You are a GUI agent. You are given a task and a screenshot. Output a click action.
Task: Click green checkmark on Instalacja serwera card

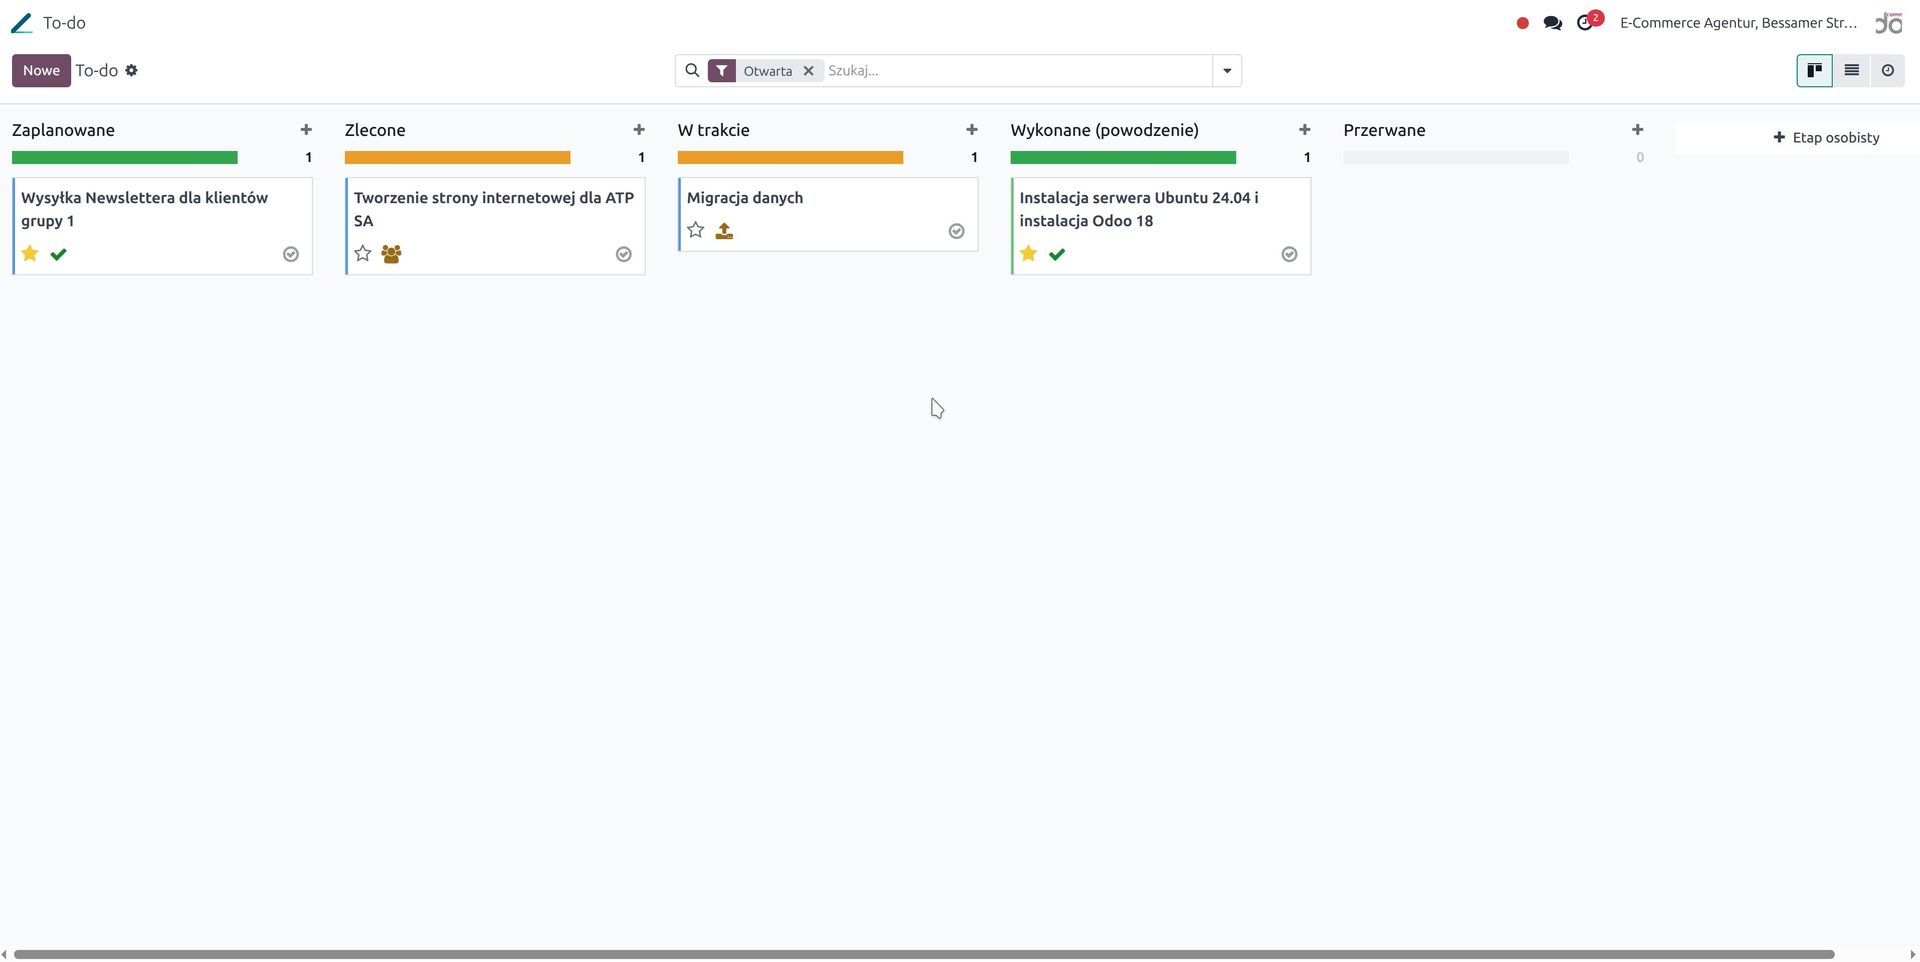tap(1057, 254)
